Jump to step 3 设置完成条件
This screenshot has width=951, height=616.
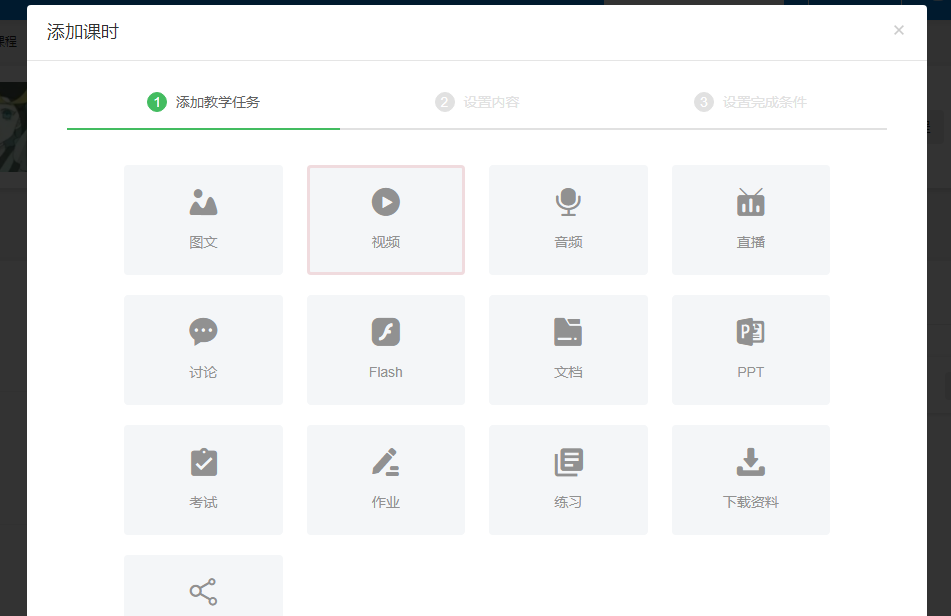[x=751, y=102]
